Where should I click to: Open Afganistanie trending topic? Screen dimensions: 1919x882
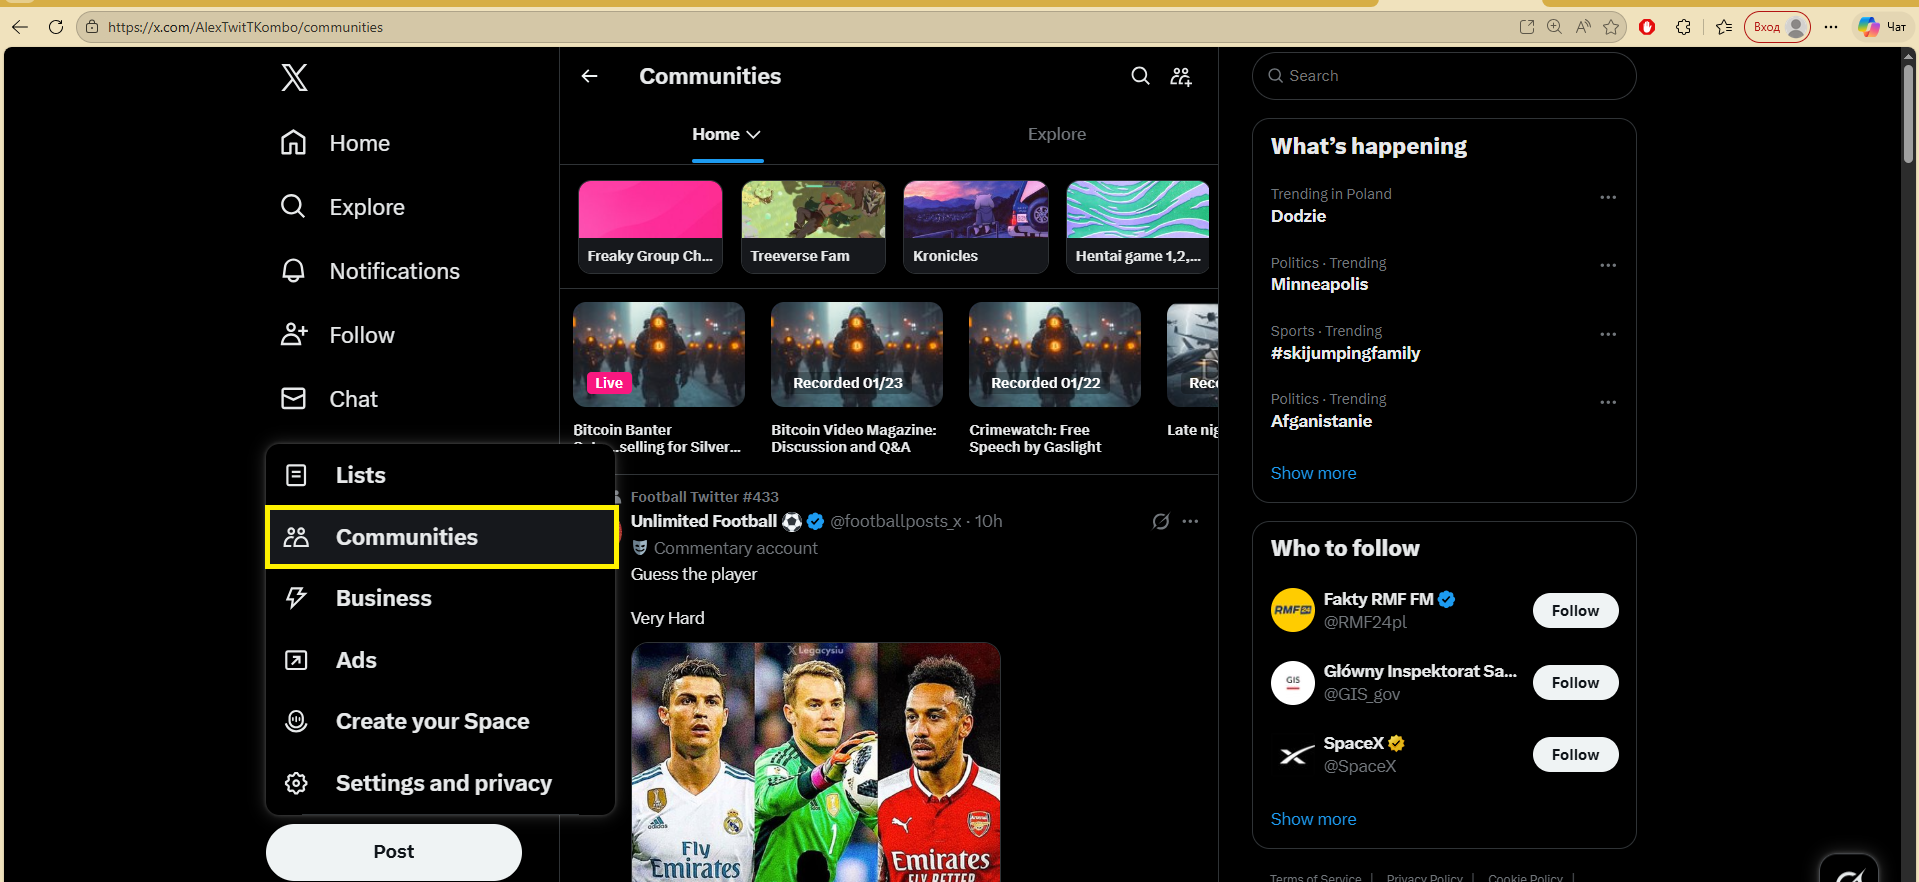1321,421
